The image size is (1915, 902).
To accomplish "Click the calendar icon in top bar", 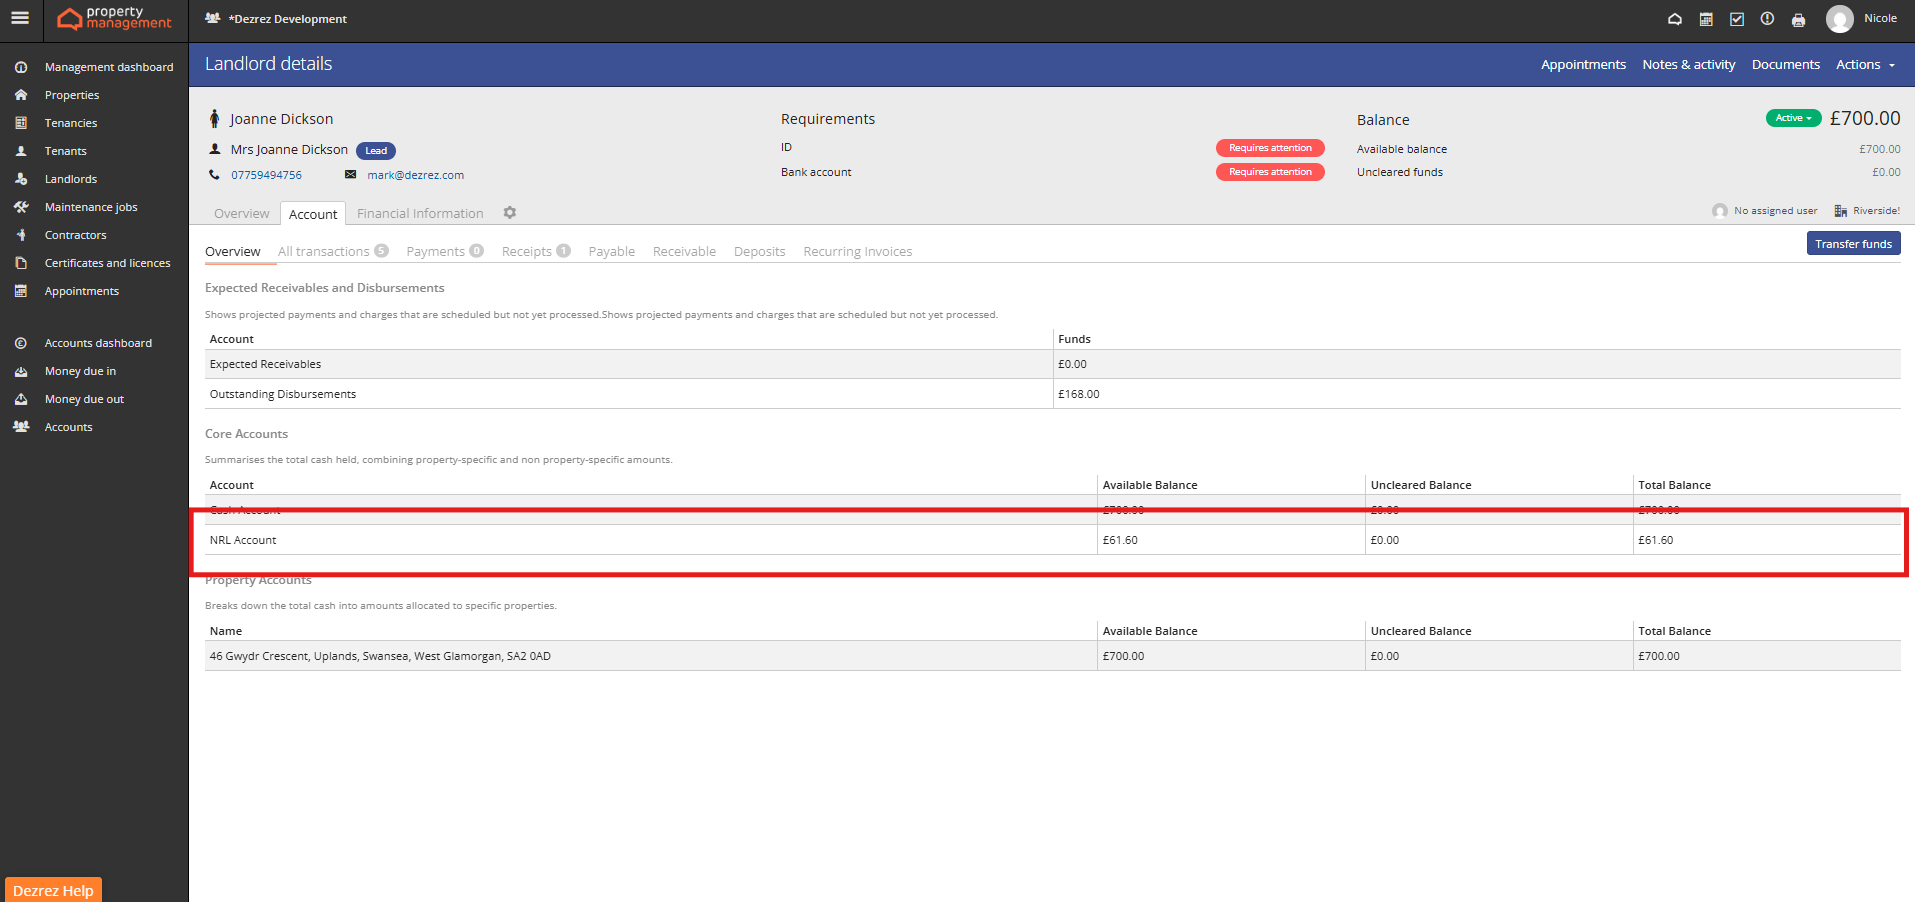I will click(x=1706, y=19).
